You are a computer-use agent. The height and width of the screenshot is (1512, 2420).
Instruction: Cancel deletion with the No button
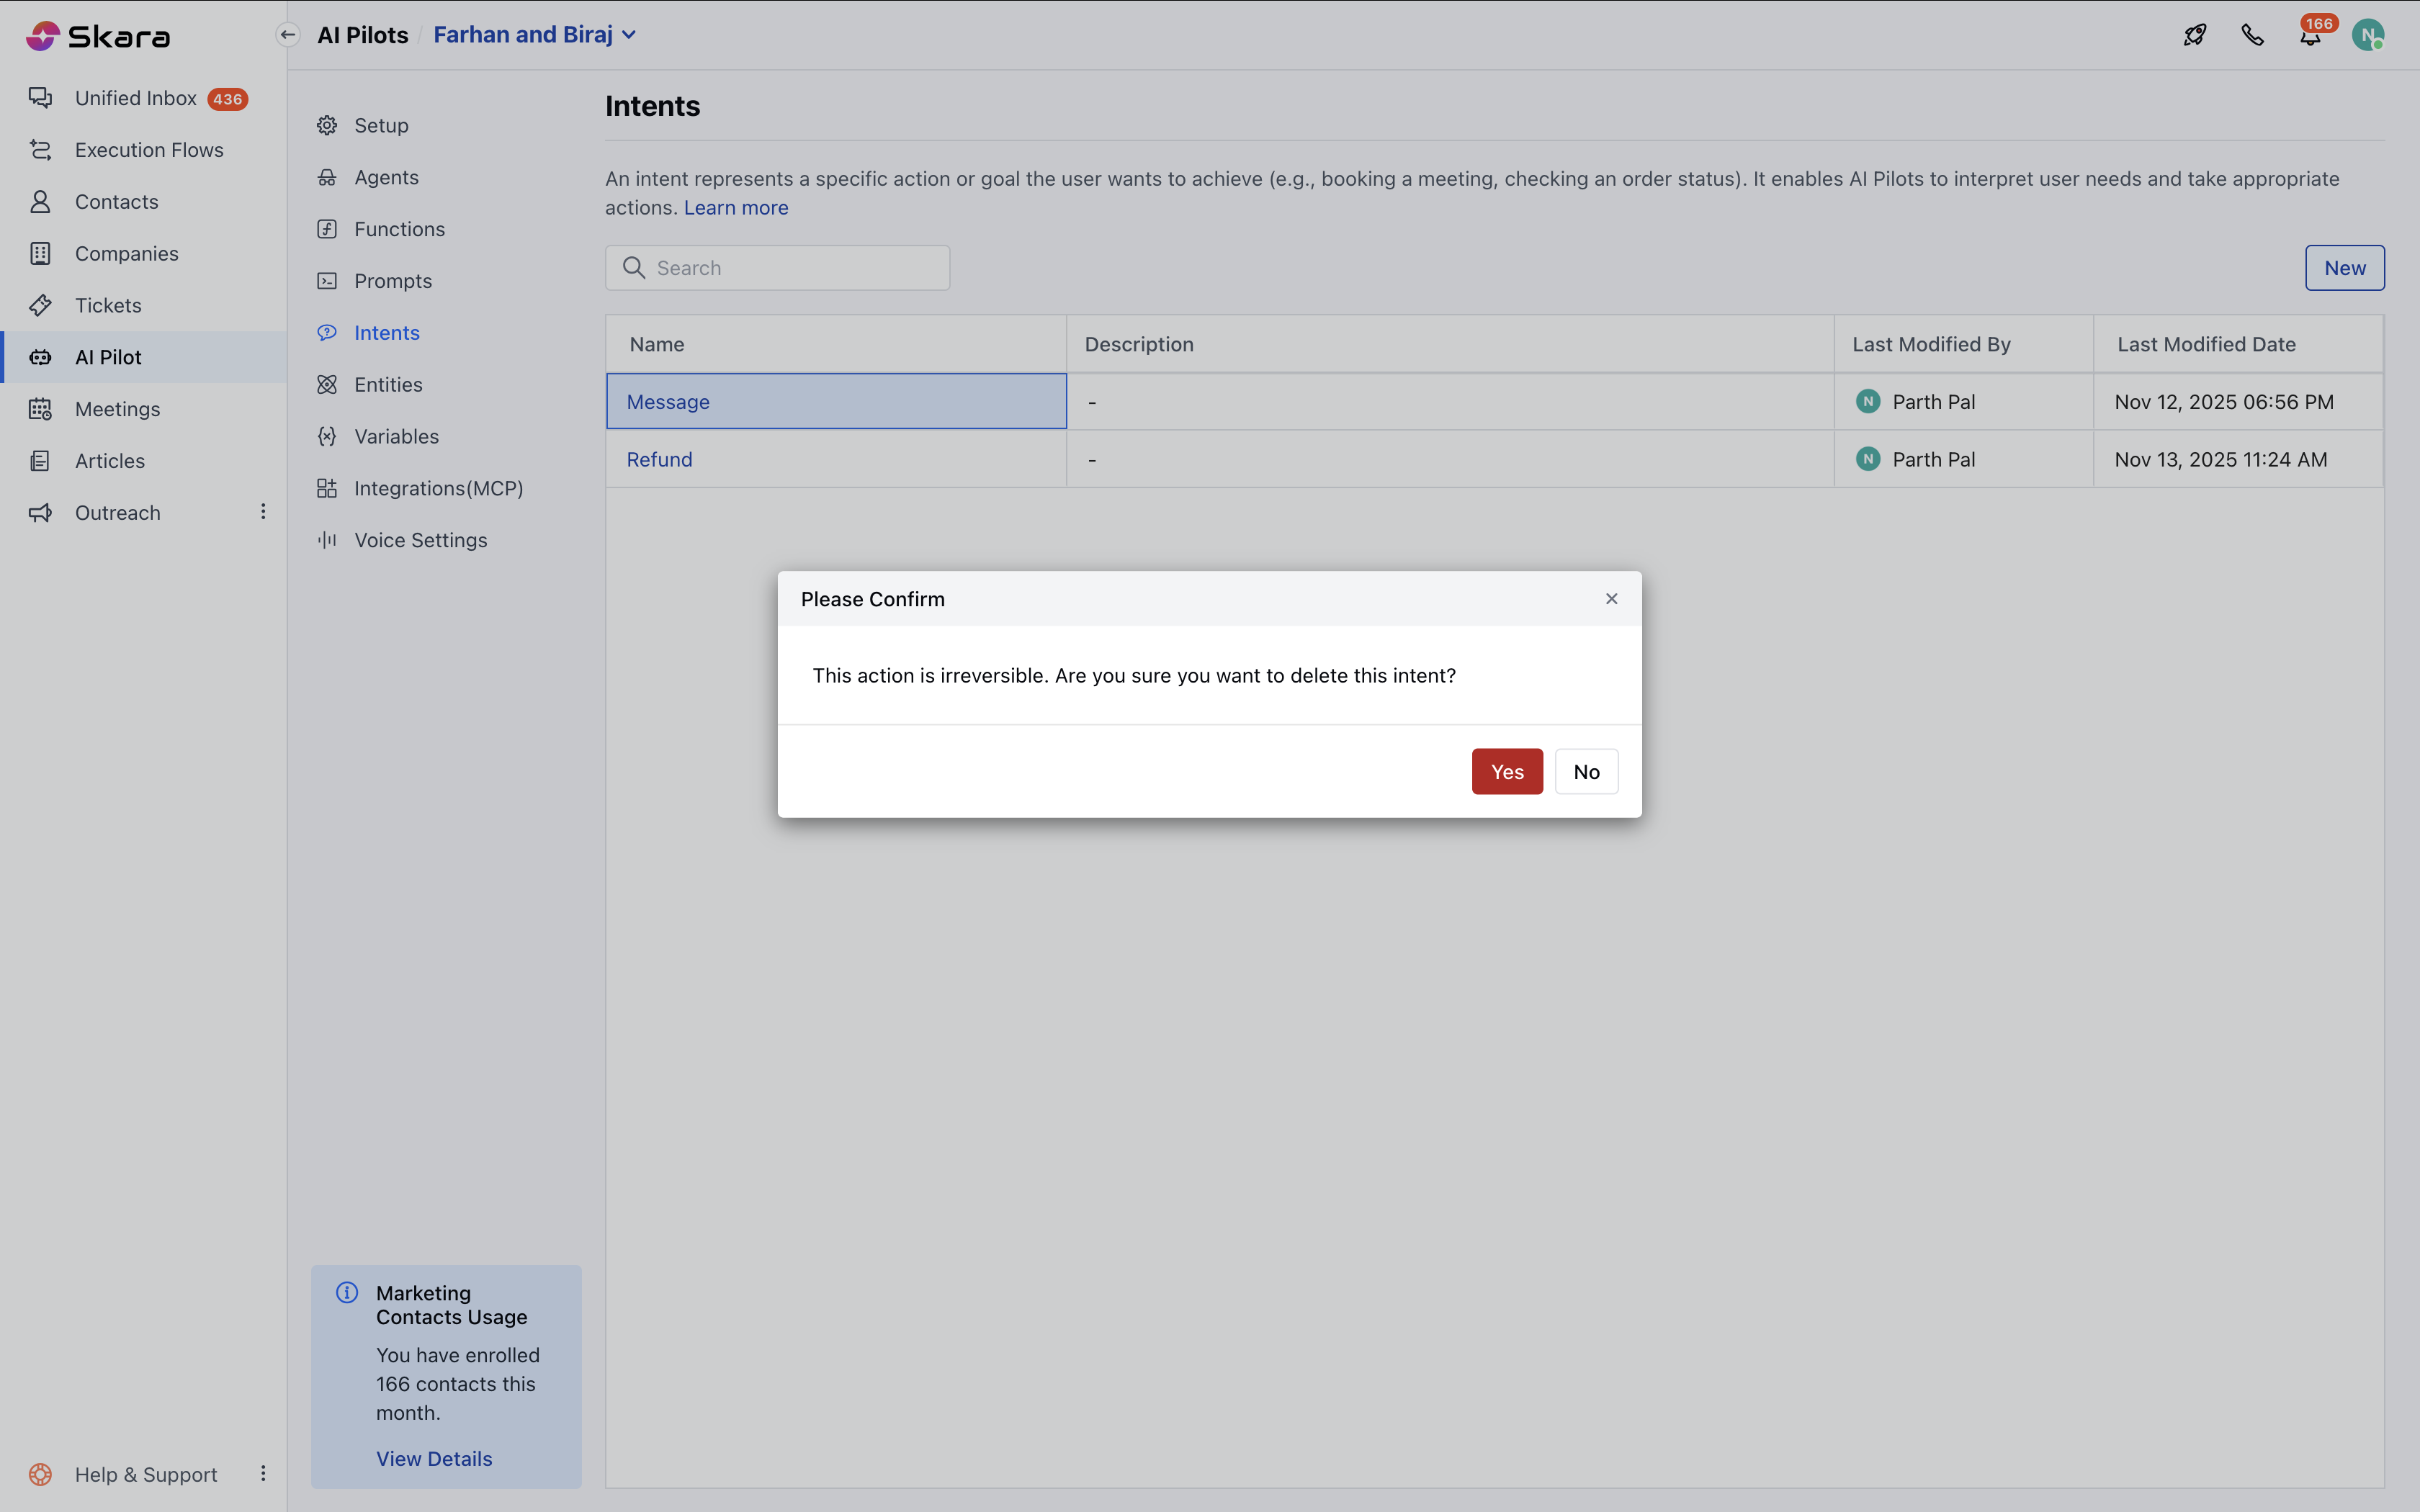pyautogui.click(x=1585, y=771)
